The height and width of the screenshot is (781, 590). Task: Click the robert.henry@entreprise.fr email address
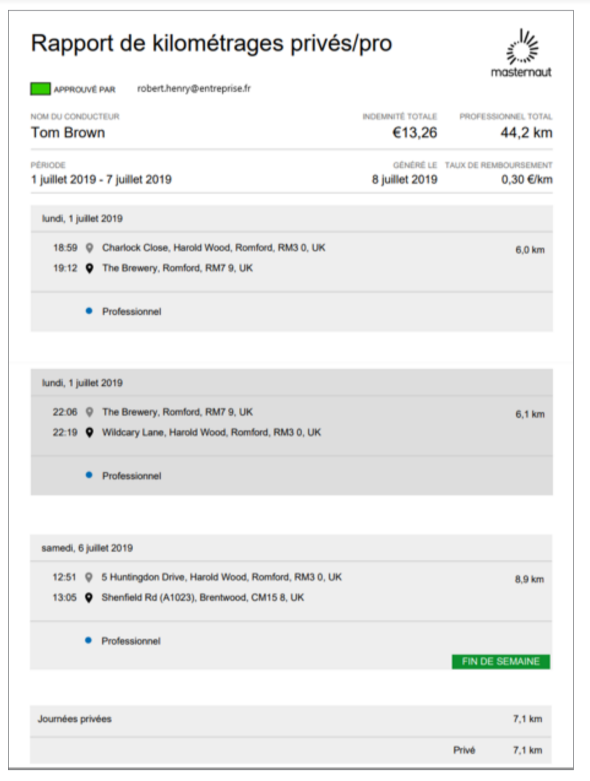click(x=194, y=89)
